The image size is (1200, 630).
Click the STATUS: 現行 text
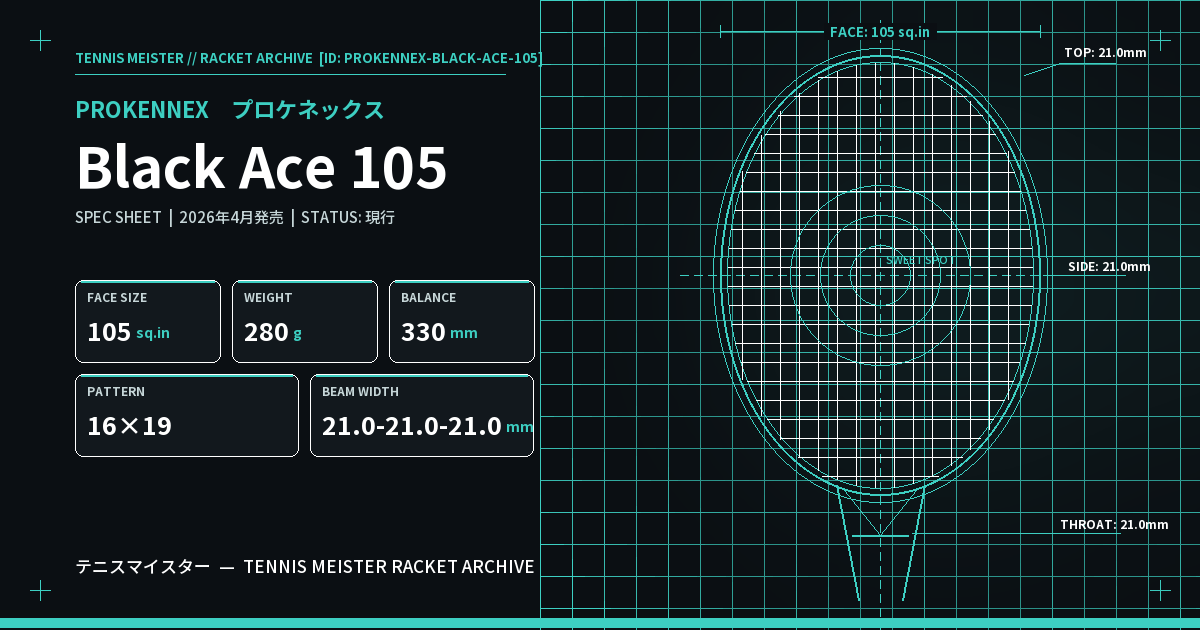(x=348, y=217)
